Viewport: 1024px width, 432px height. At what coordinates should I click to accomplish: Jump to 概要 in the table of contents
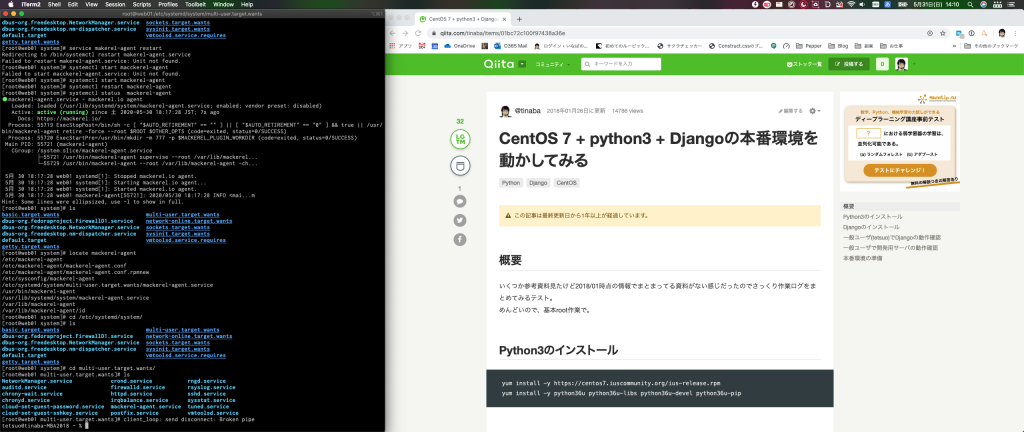849,206
